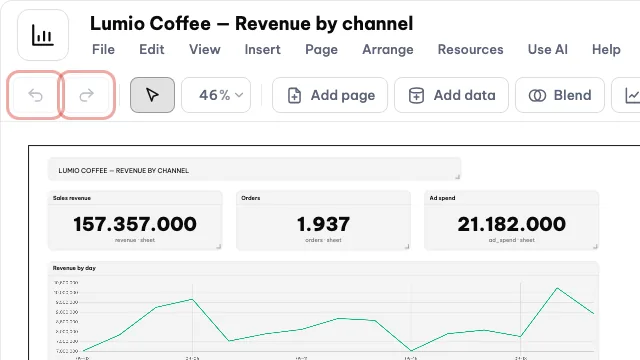Viewport: 640px width, 360px height.
Task: Open the 46% zoom dropdown
Action: [216, 95]
